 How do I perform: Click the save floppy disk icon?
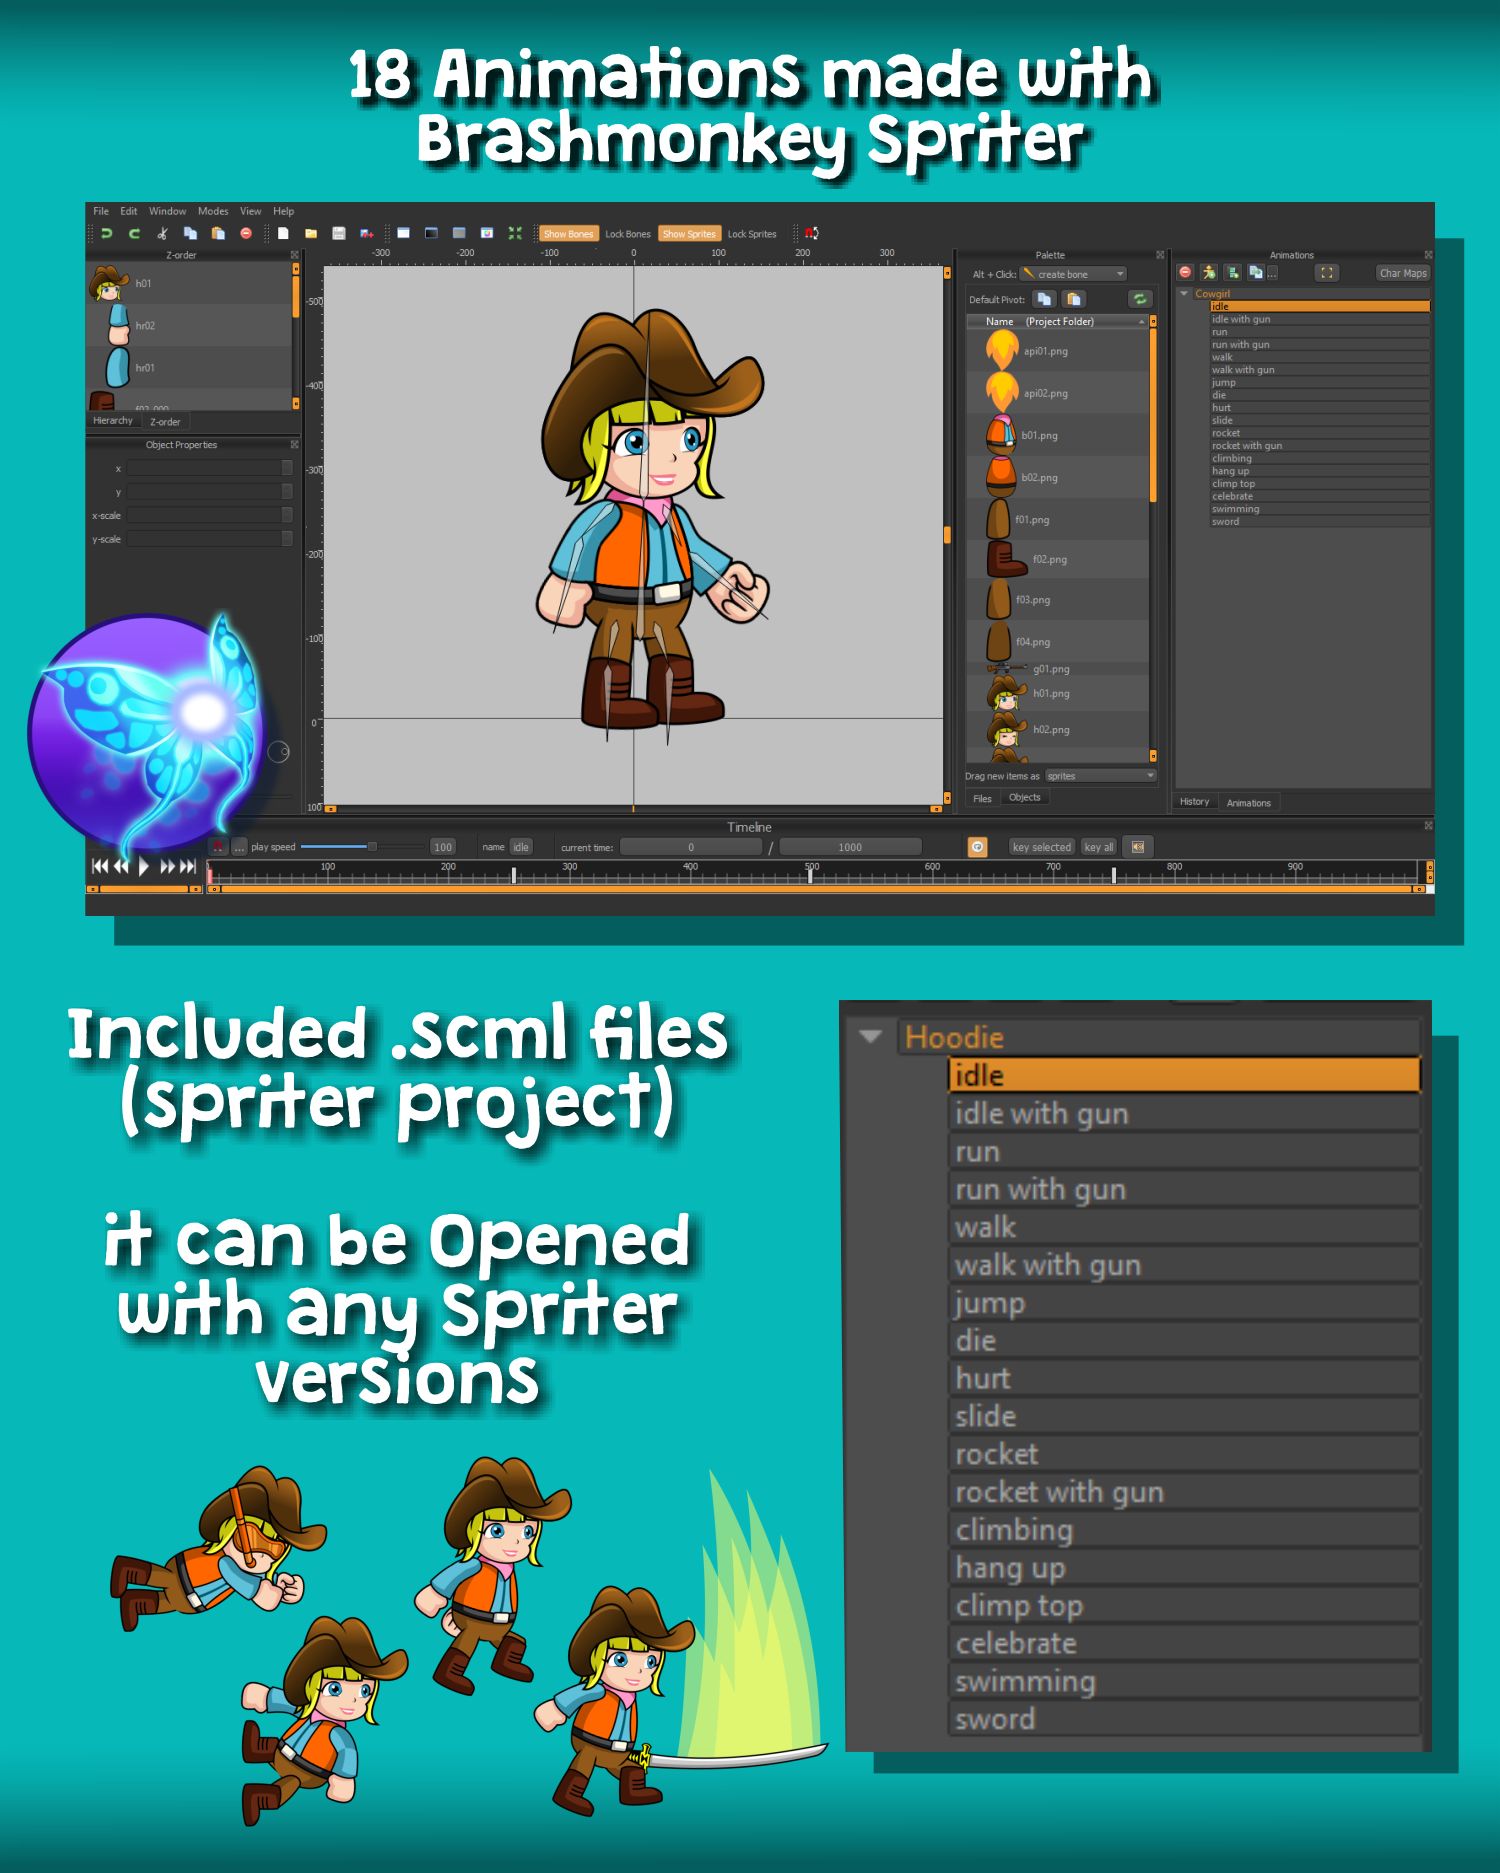click(x=339, y=233)
